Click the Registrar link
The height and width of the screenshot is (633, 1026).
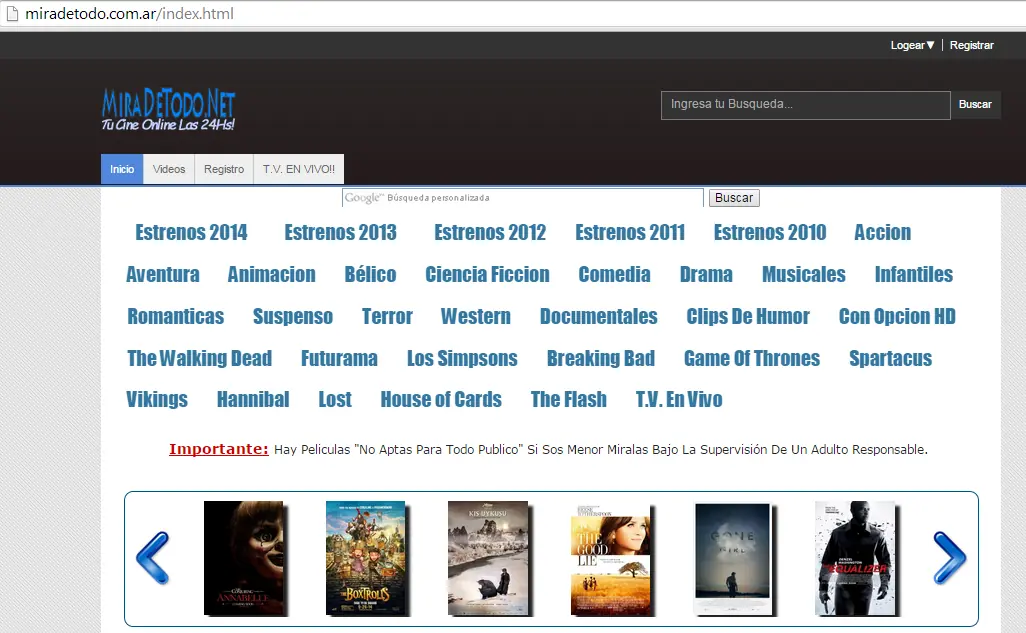972,45
